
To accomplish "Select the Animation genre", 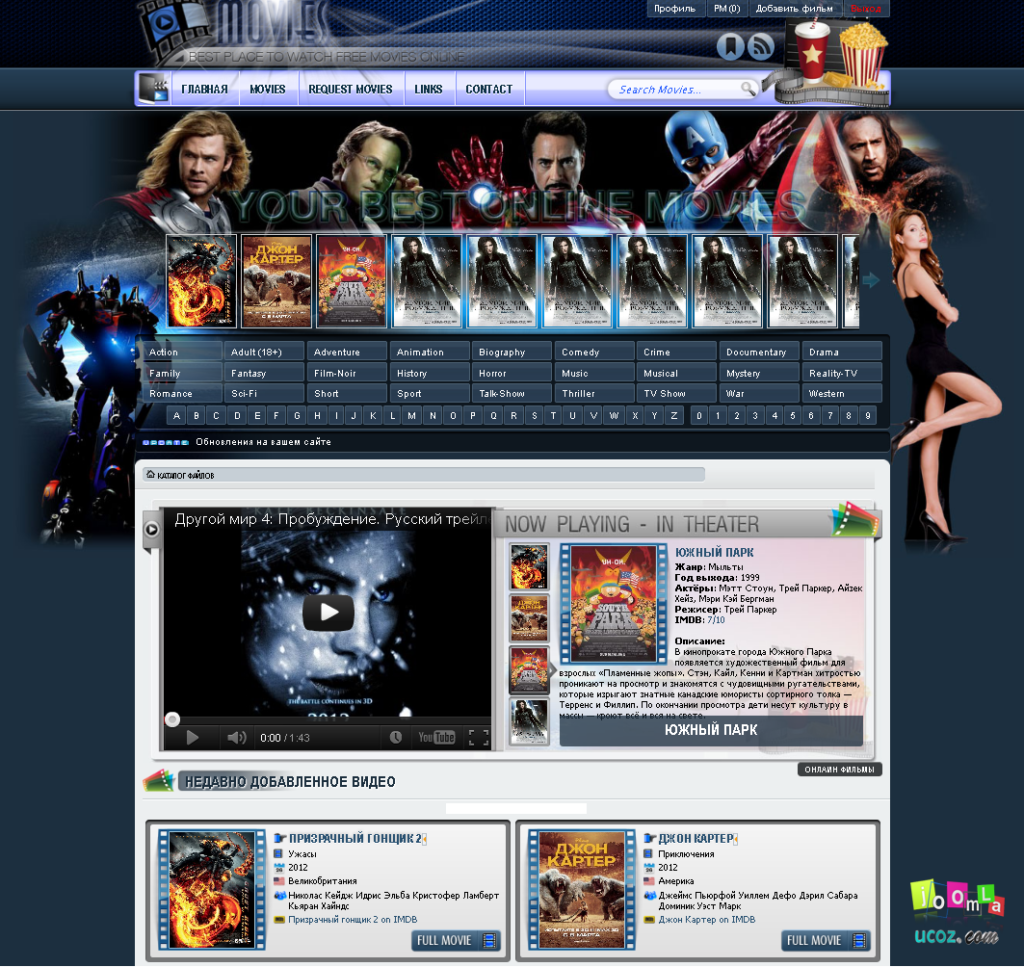I will tap(430, 352).
